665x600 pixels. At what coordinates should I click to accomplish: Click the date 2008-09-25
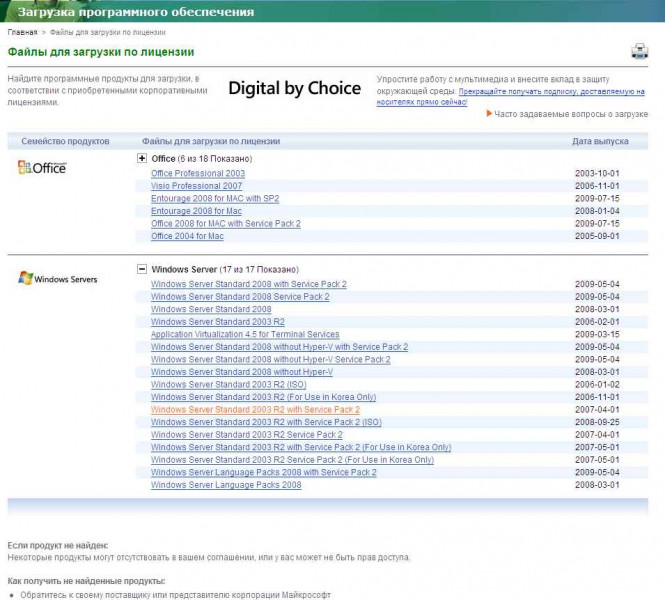click(x=597, y=422)
